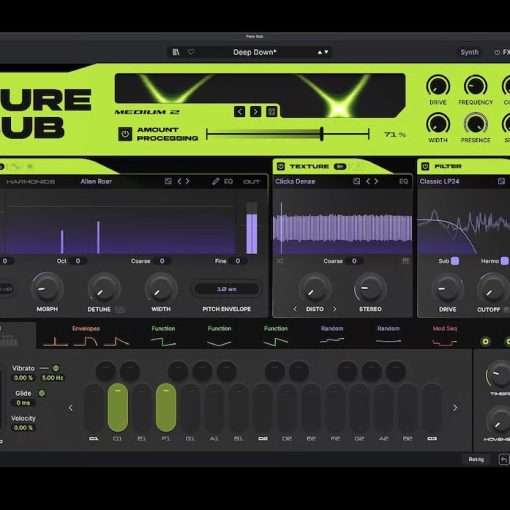Viewport: 510px width, 510px height.
Task: Switch to the FX tab
Action: 503,52
